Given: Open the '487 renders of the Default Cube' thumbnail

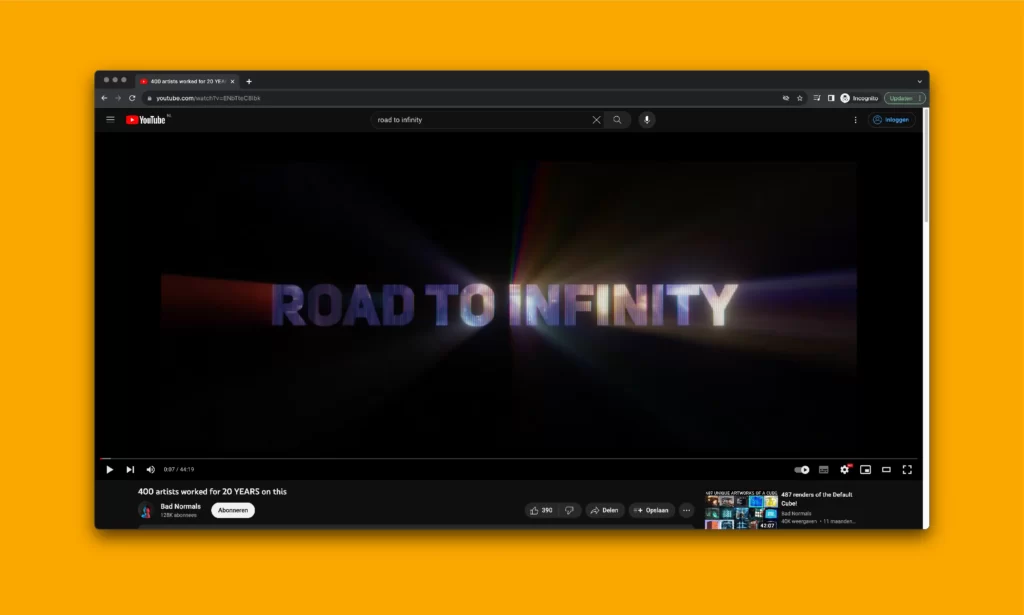Looking at the screenshot, I should (741, 510).
